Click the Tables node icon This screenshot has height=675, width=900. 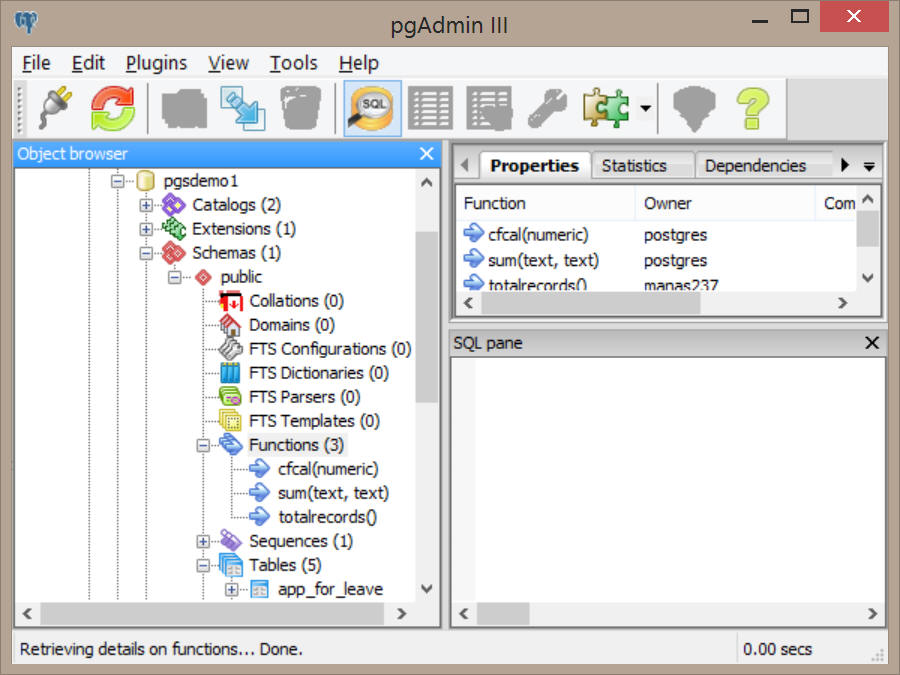231,565
